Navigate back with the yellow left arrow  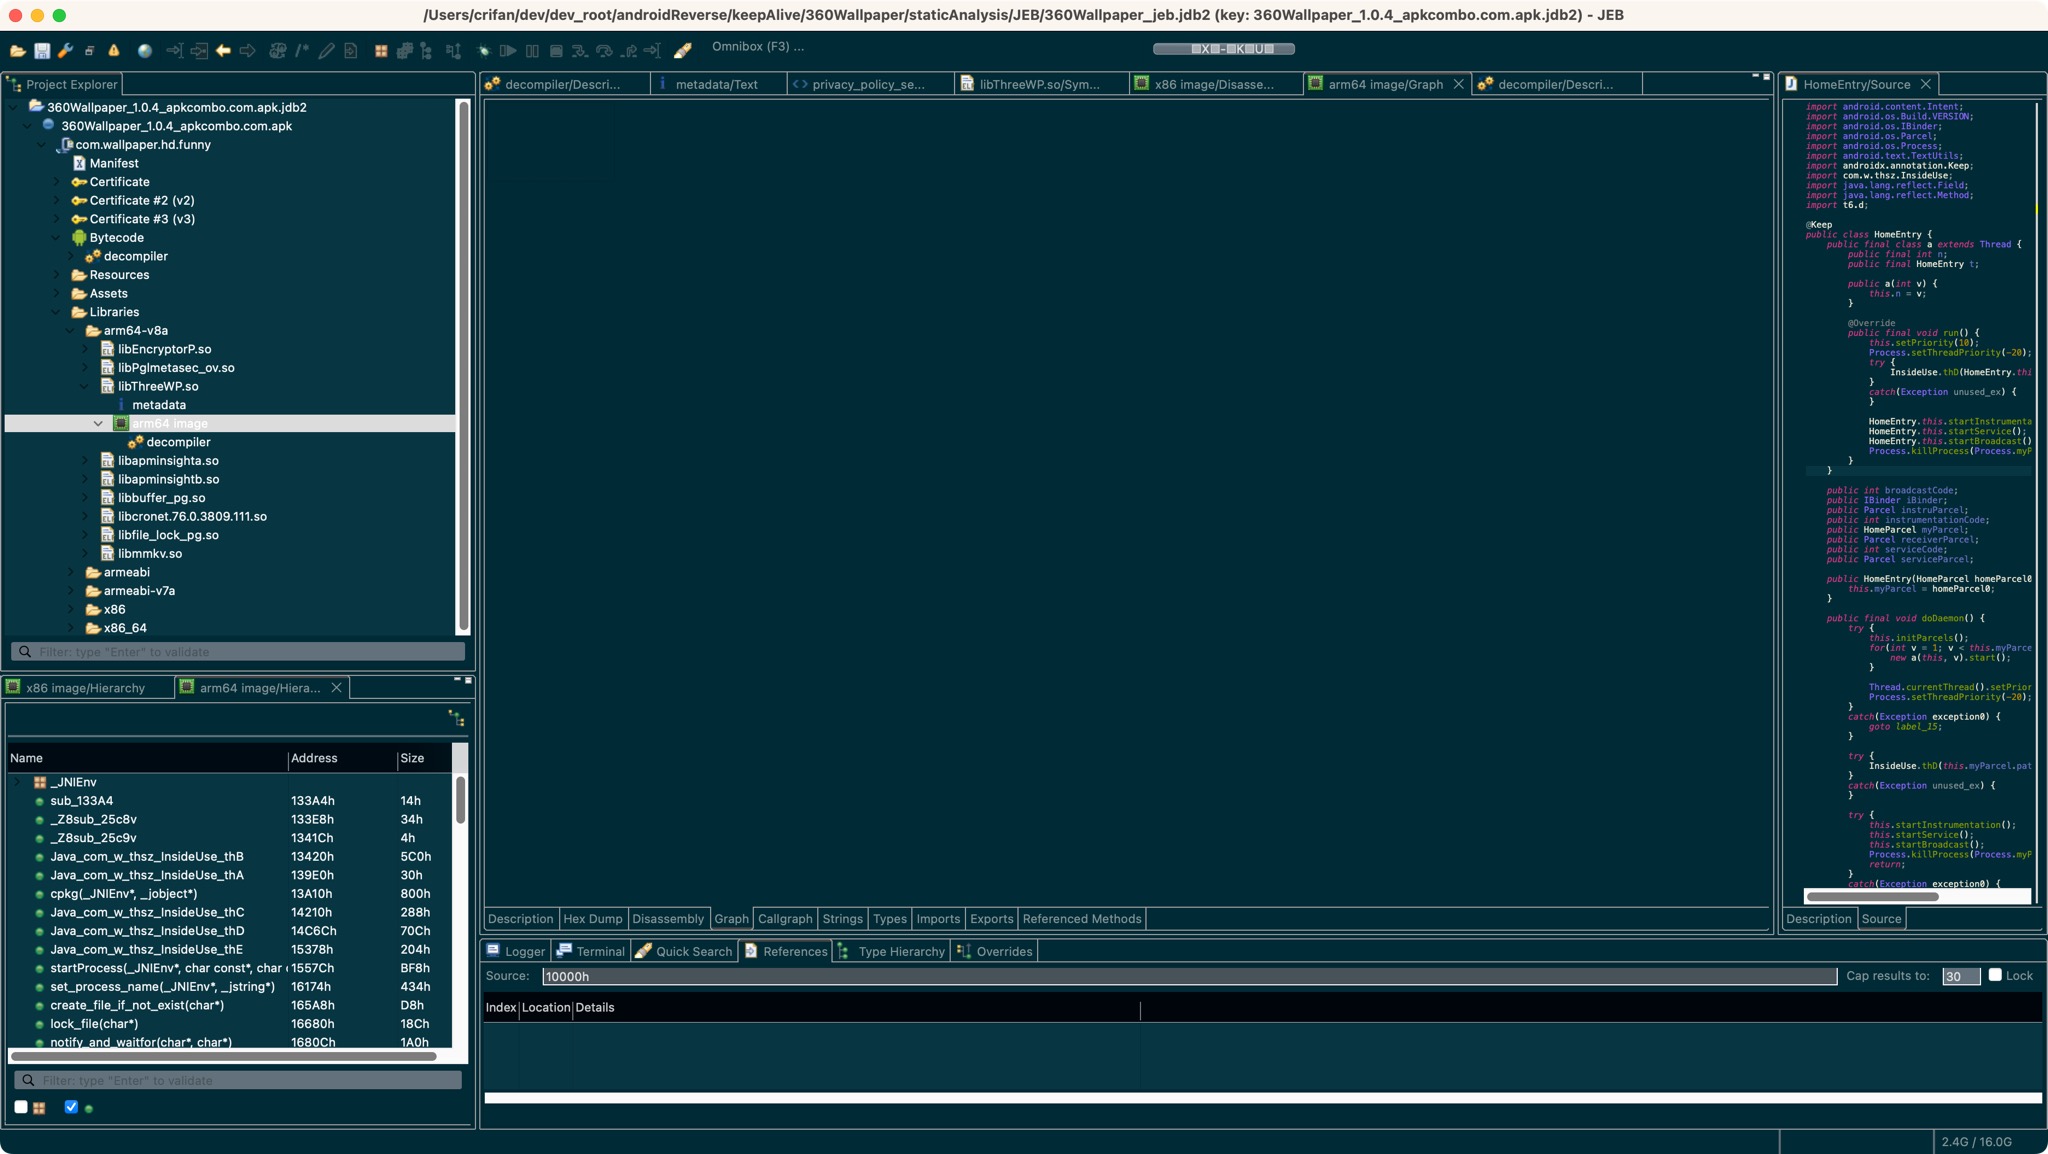[x=223, y=50]
